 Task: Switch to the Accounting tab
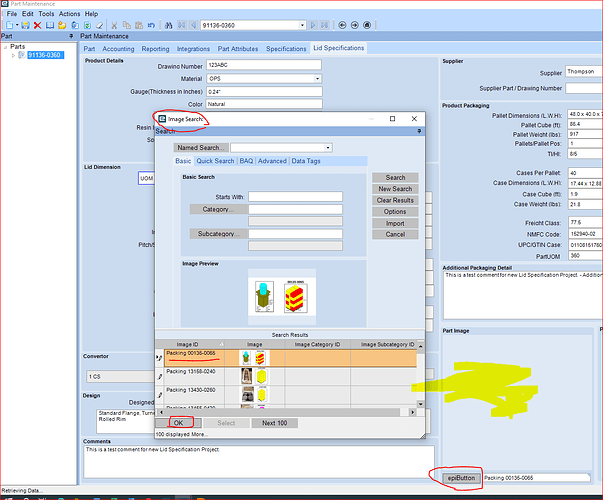(118, 49)
